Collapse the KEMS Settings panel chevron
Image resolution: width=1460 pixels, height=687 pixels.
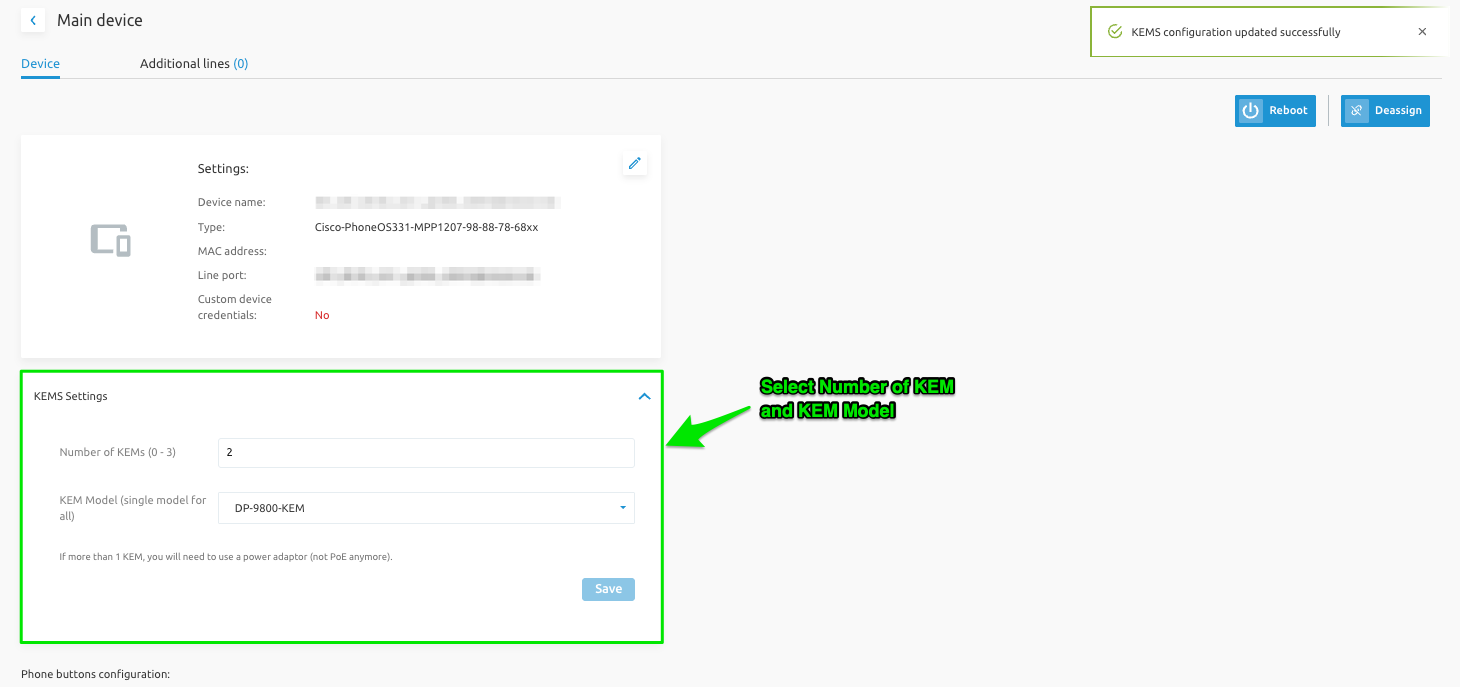tap(644, 396)
